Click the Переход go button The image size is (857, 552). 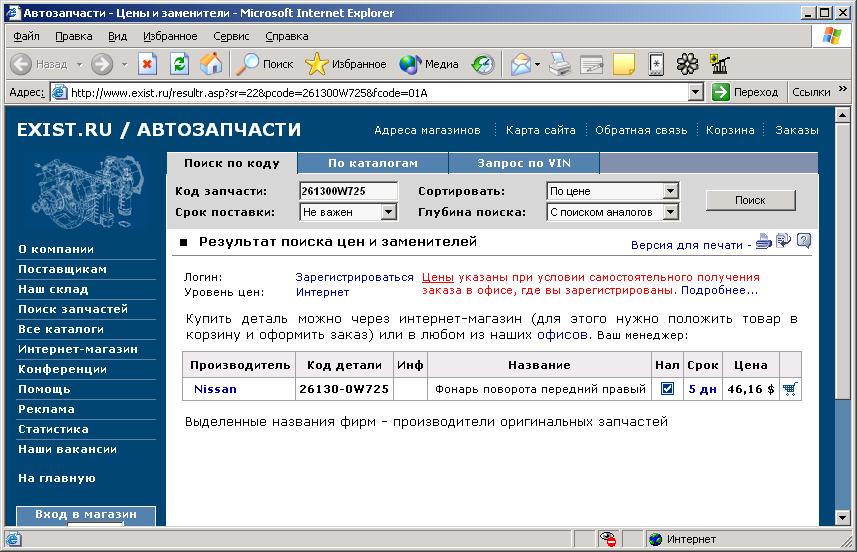tap(746, 92)
